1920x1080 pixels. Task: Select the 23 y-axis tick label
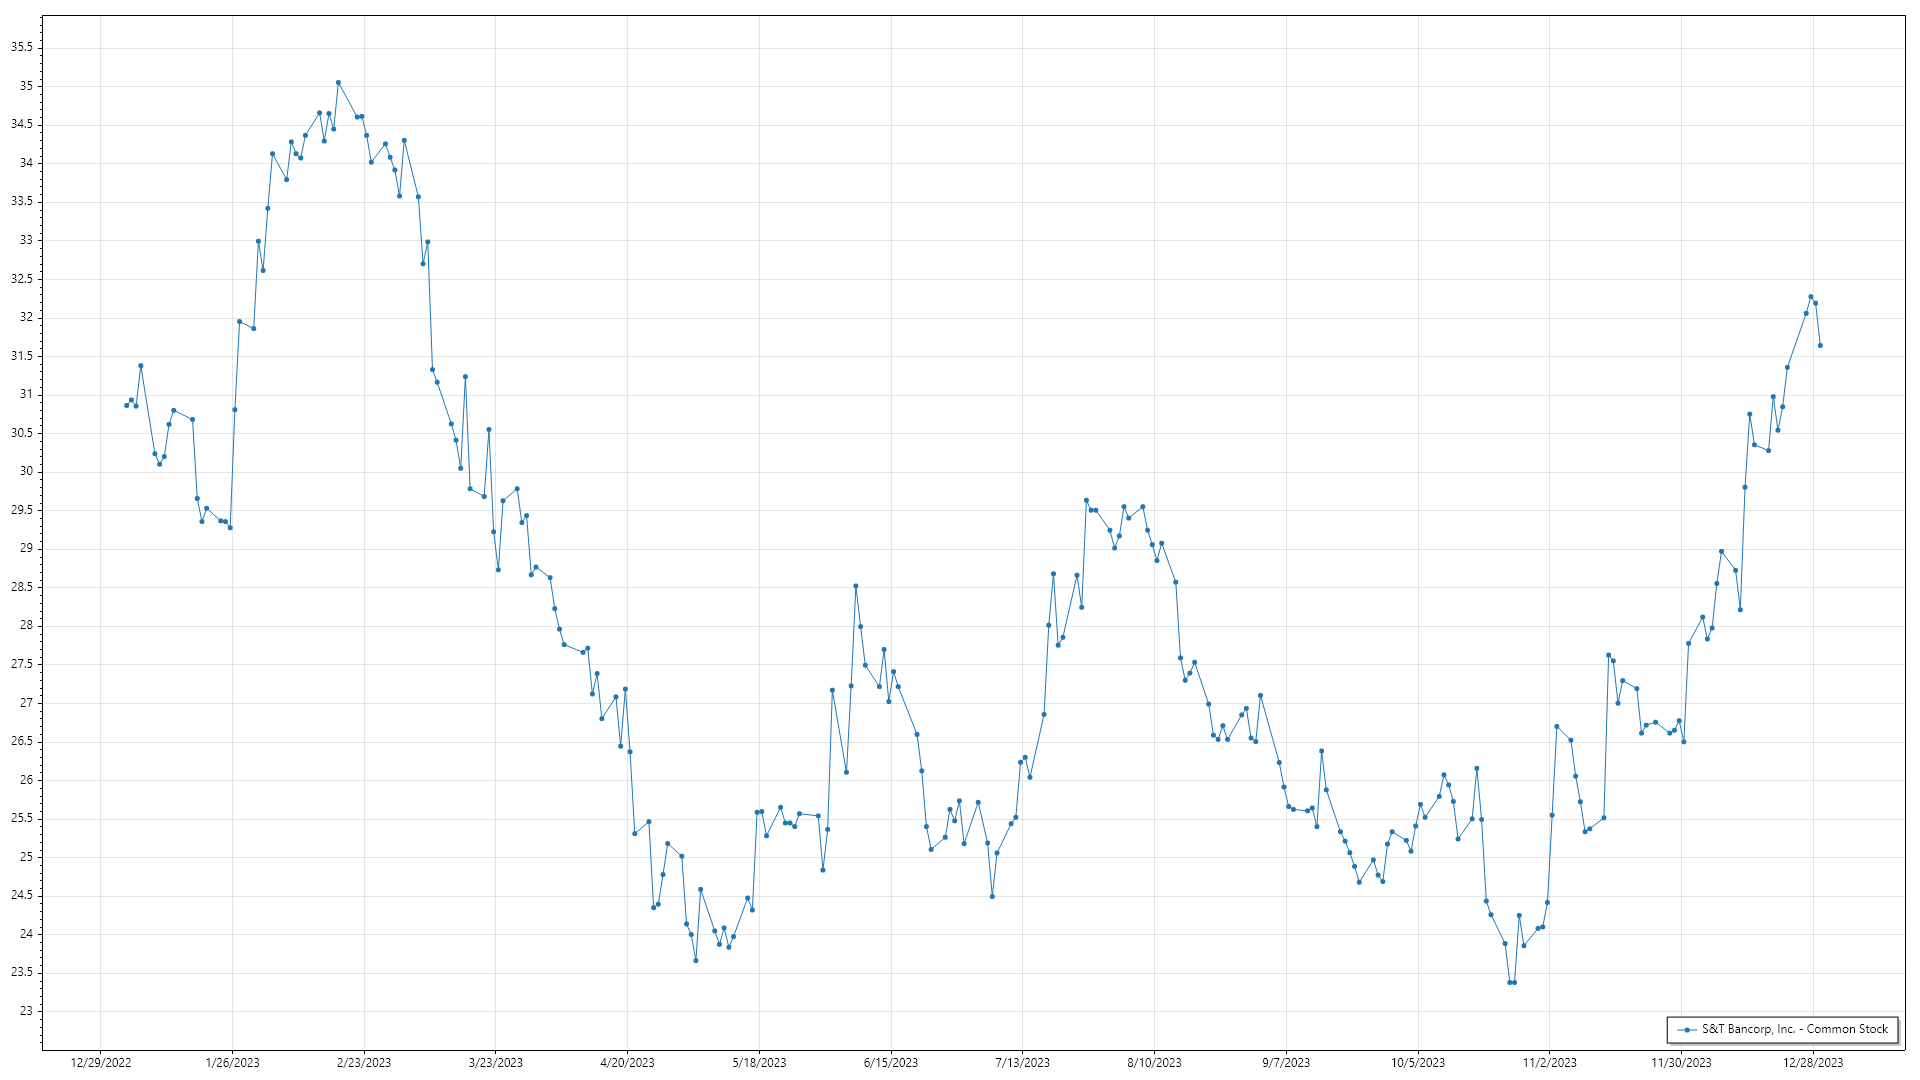coord(26,1011)
